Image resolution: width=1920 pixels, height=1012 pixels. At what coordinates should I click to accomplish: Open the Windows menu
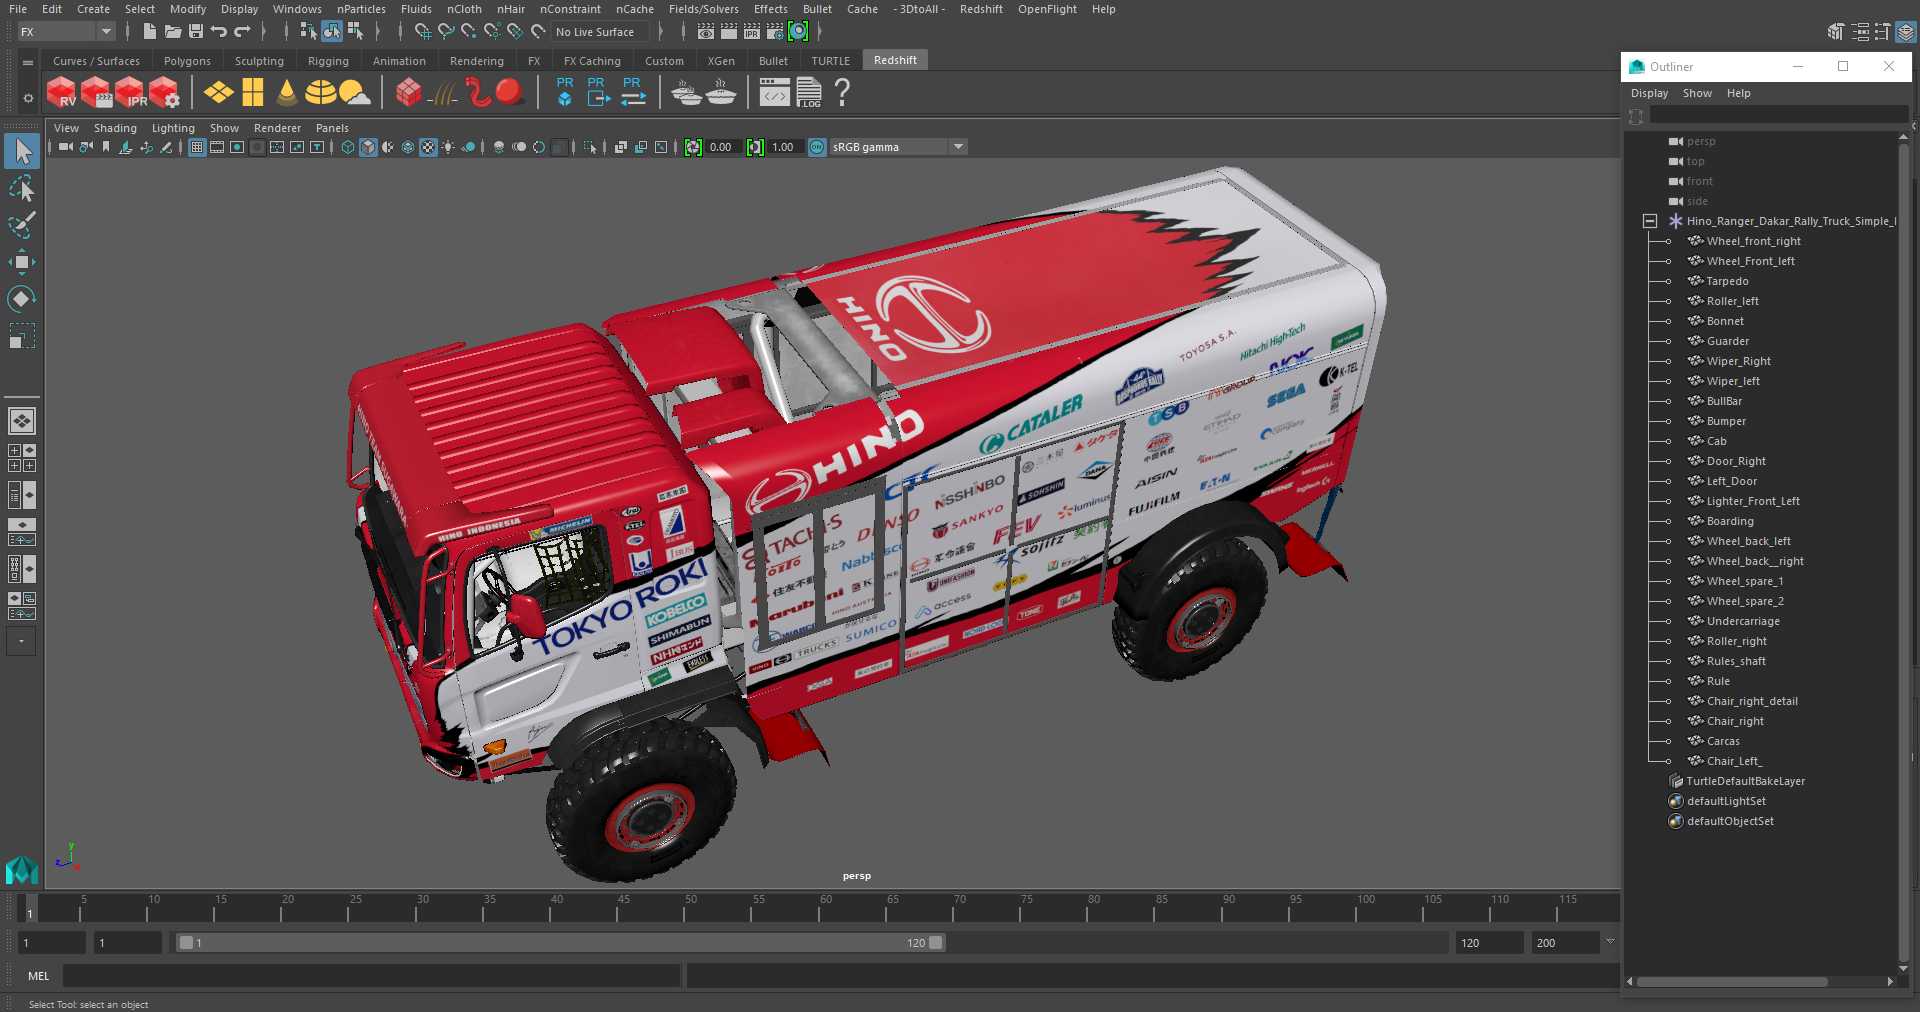297,9
